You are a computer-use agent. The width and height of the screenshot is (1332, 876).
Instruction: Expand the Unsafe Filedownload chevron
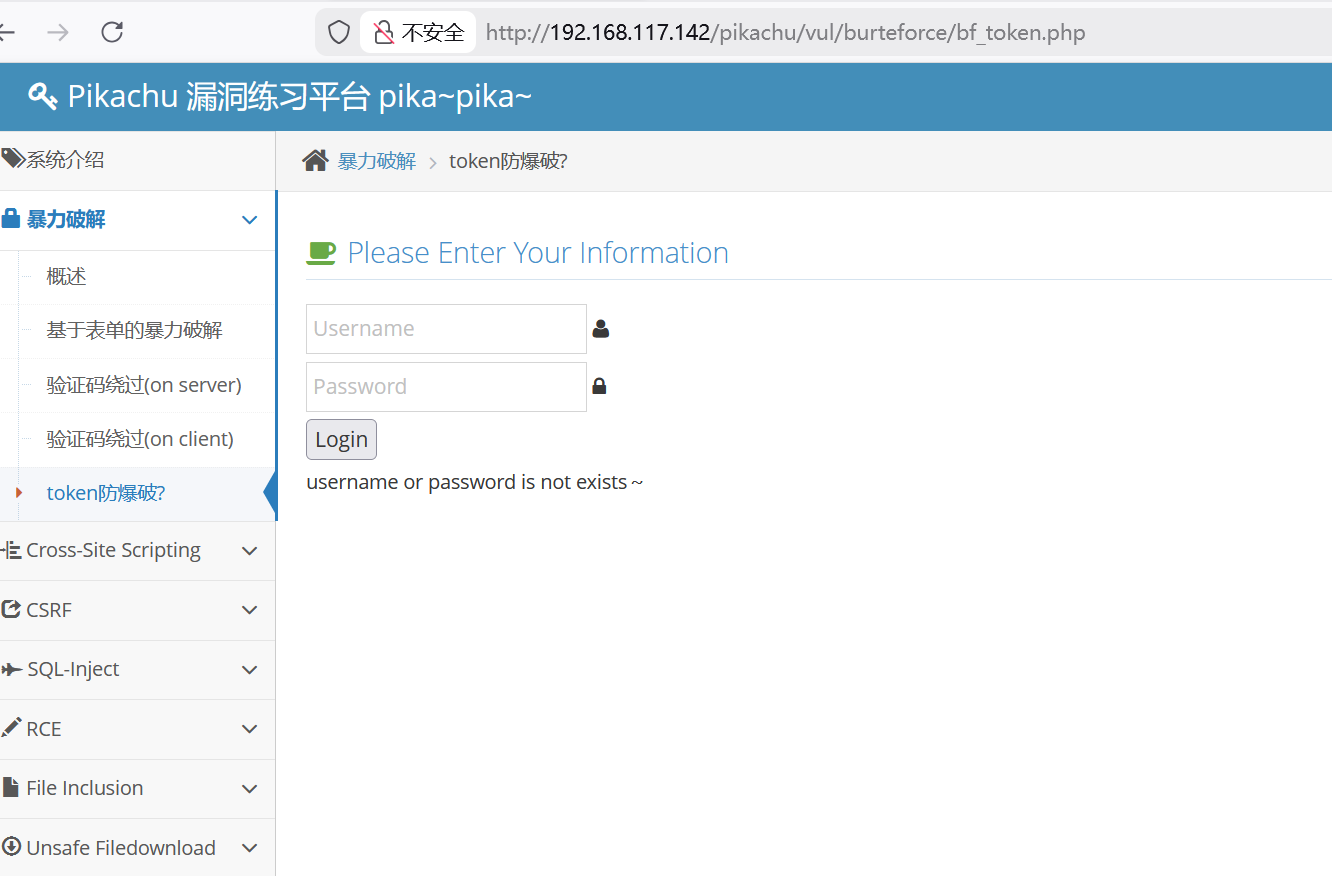pos(250,848)
